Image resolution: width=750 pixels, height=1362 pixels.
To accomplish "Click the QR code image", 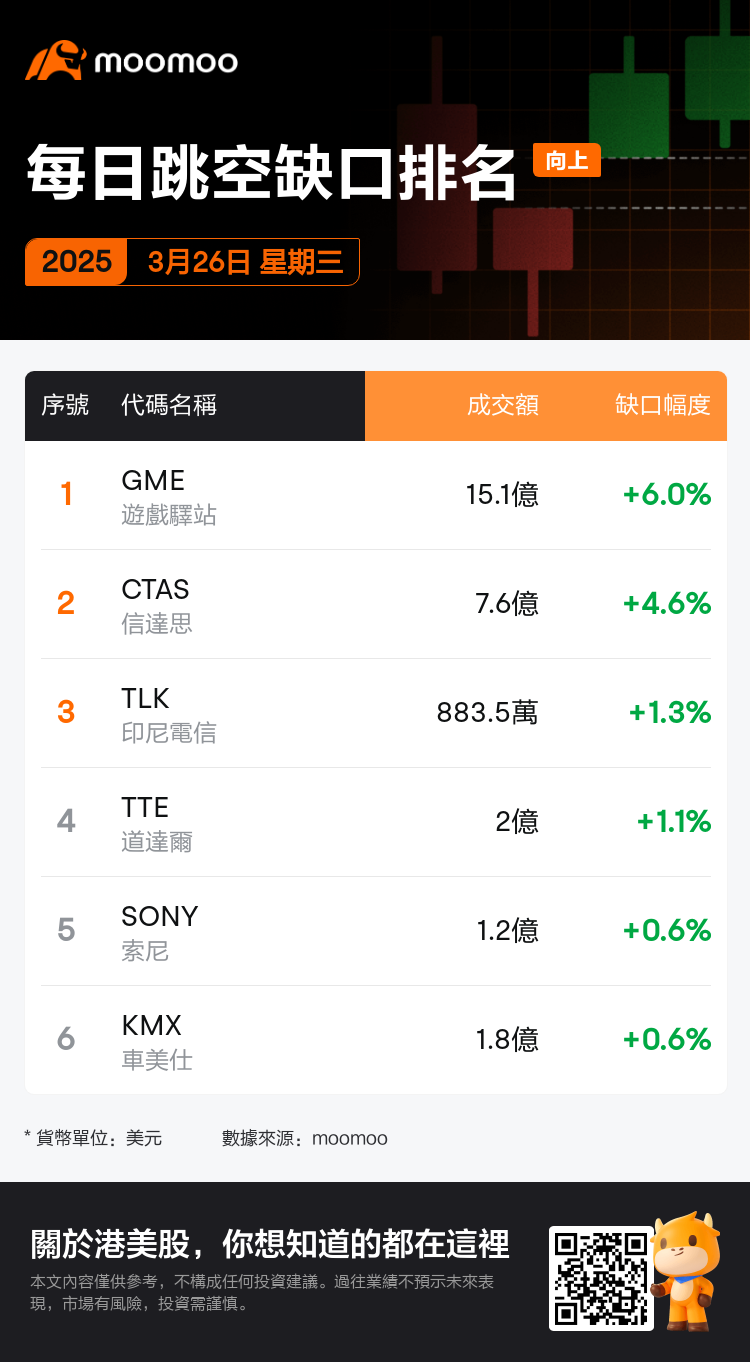I will tap(601, 1278).
